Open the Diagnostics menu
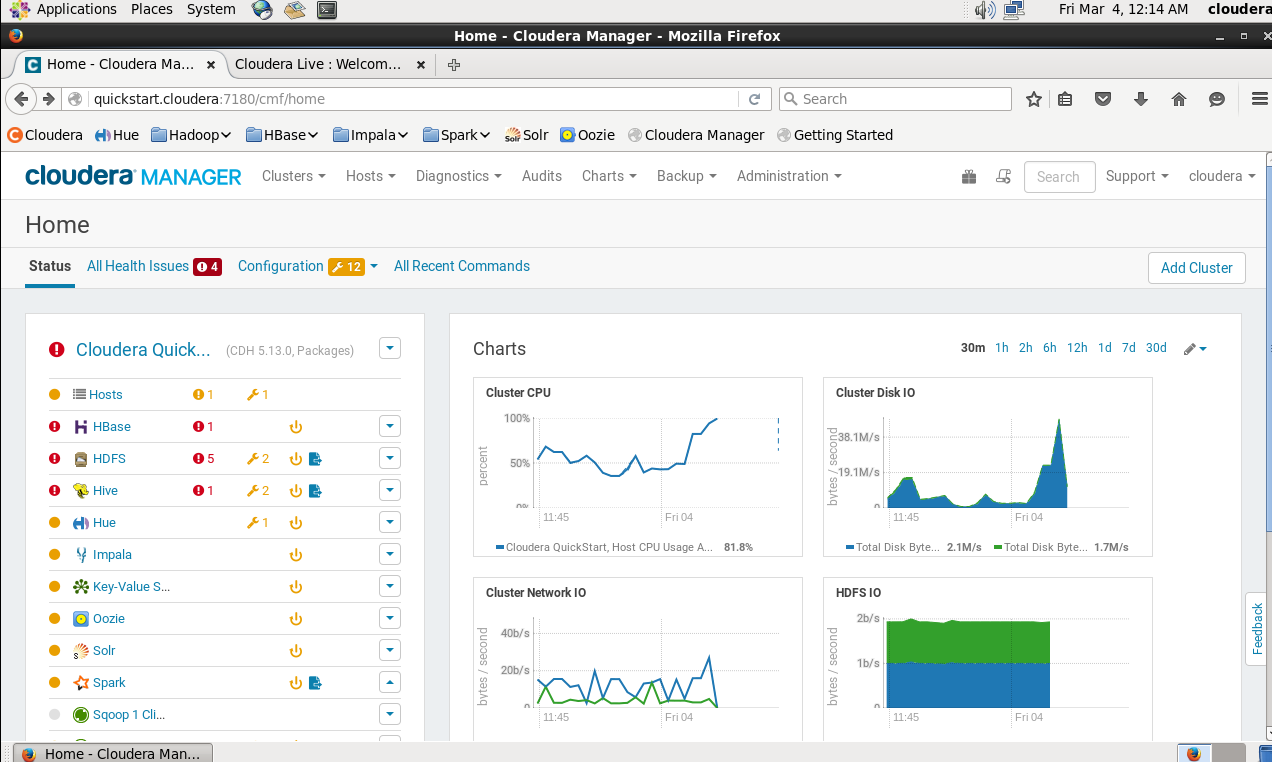 (x=458, y=176)
